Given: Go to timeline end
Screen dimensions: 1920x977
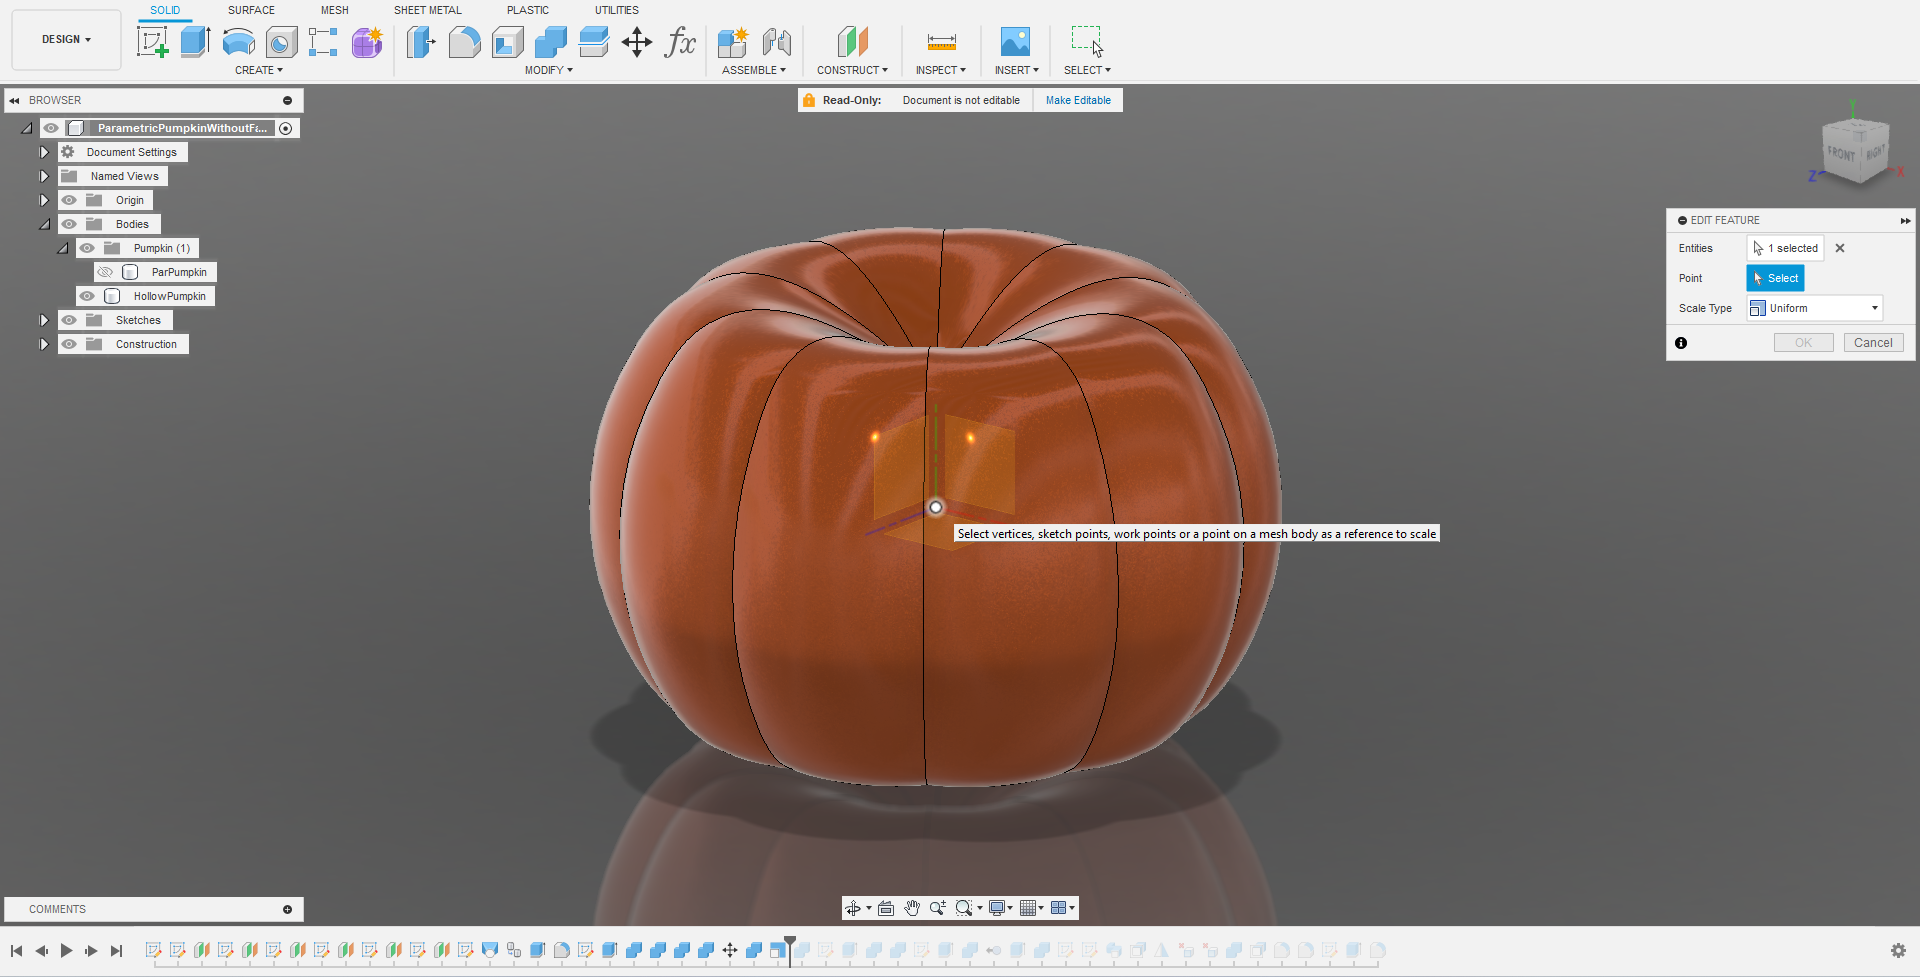Looking at the screenshot, I should point(116,950).
